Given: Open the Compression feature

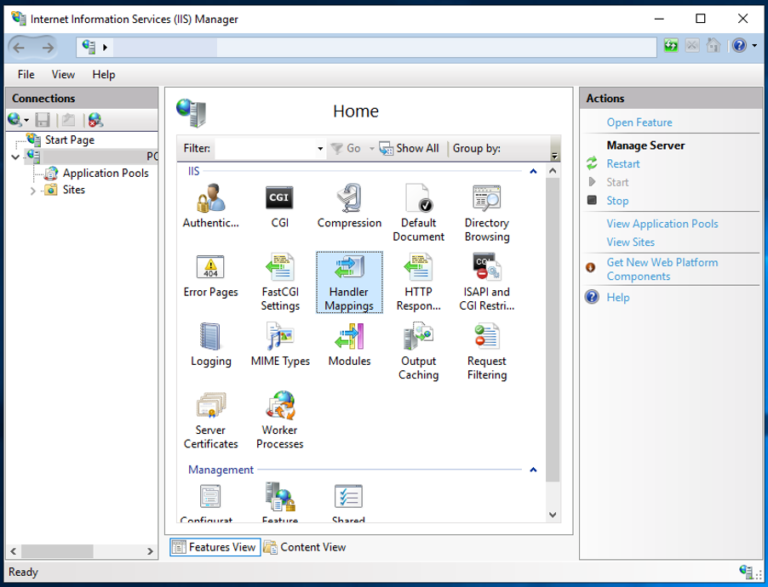Looking at the screenshot, I should [349, 206].
